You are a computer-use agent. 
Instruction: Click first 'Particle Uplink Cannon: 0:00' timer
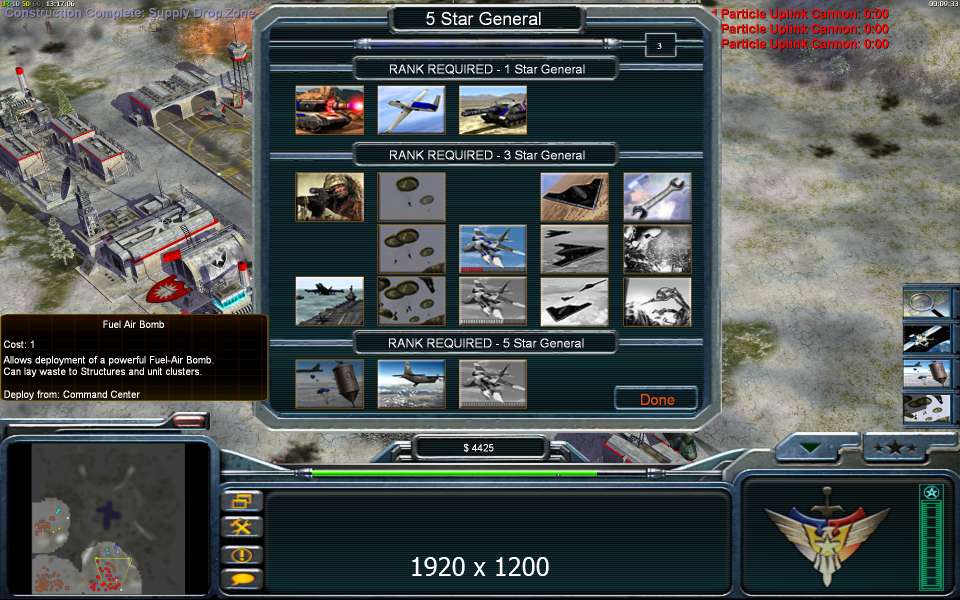pyautogui.click(x=804, y=13)
